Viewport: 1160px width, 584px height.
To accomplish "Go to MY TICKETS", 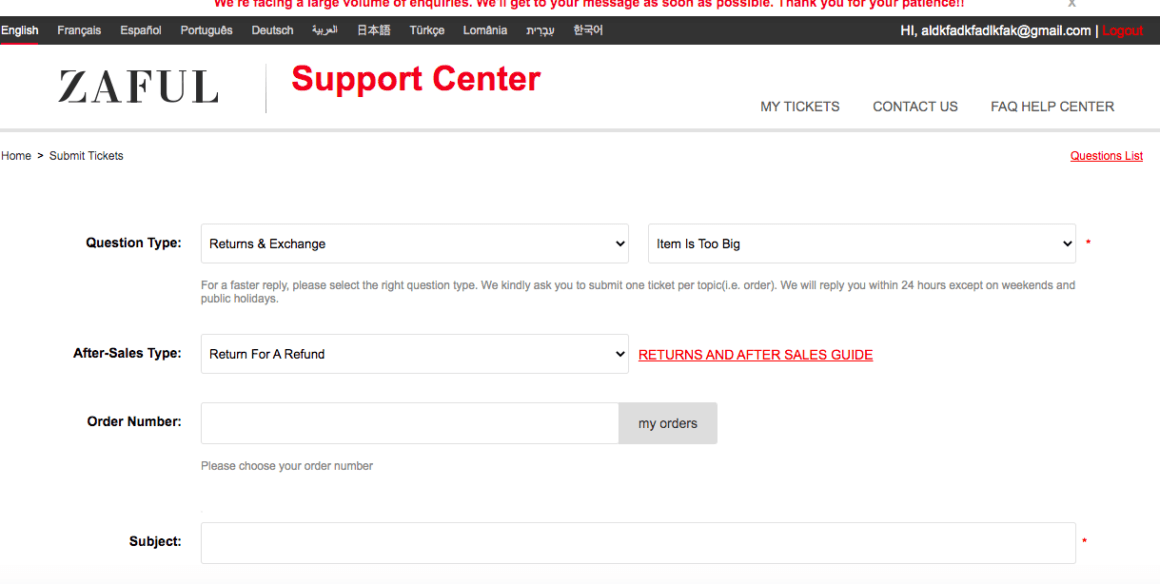I will (800, 107).
